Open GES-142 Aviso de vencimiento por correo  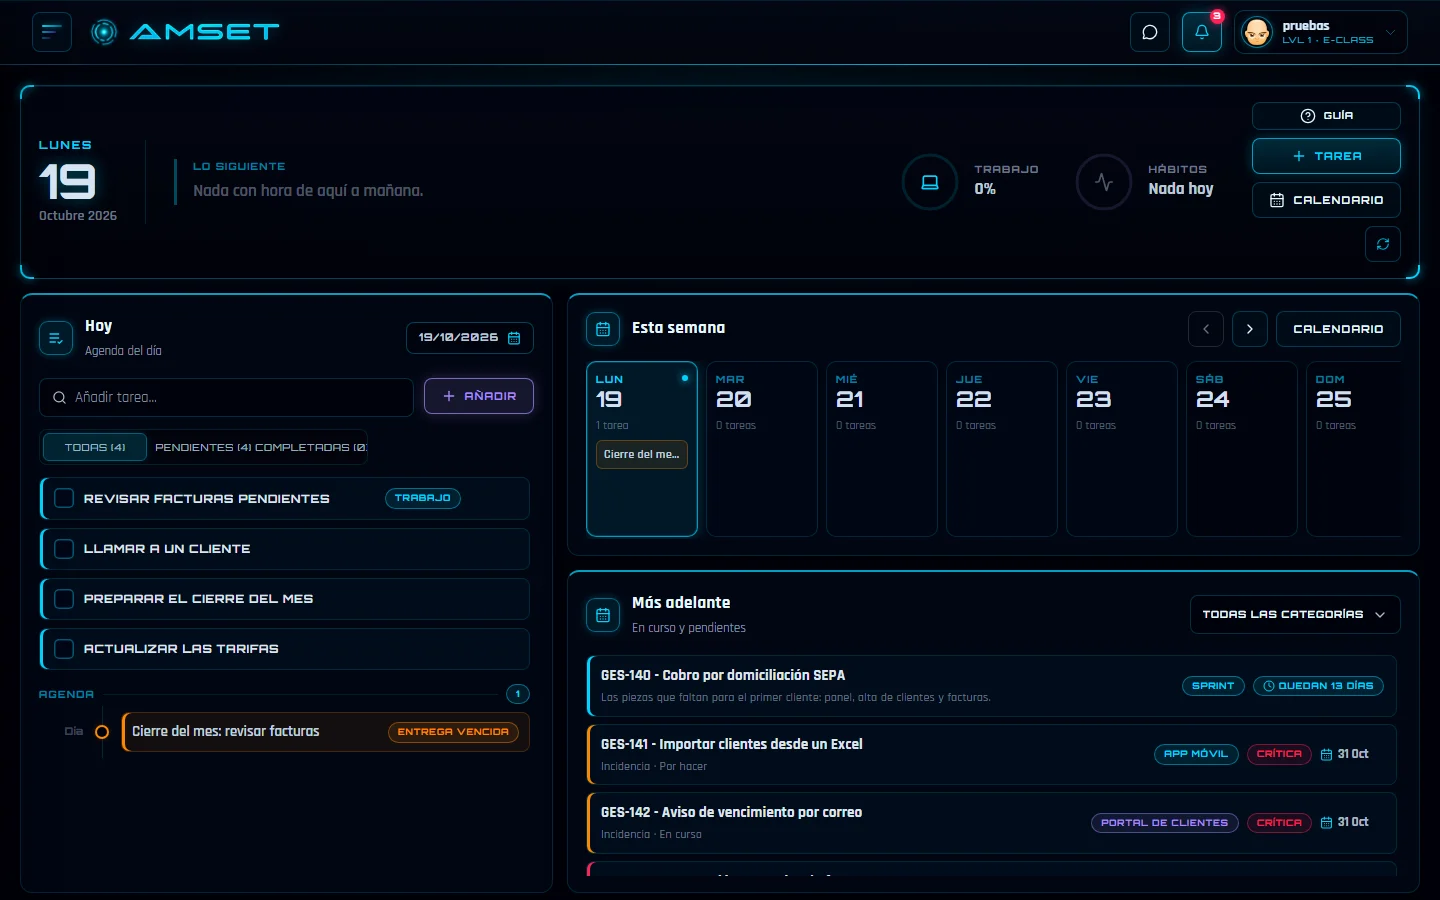pos(992,823)
